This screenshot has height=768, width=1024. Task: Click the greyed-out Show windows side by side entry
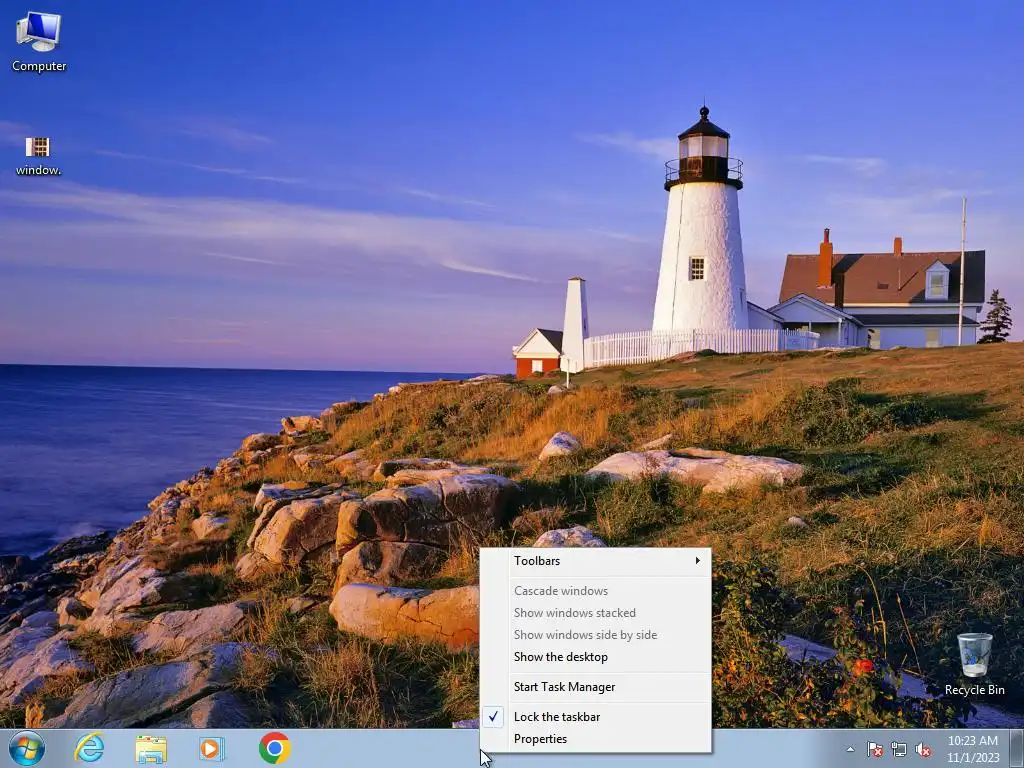[596, 635]
